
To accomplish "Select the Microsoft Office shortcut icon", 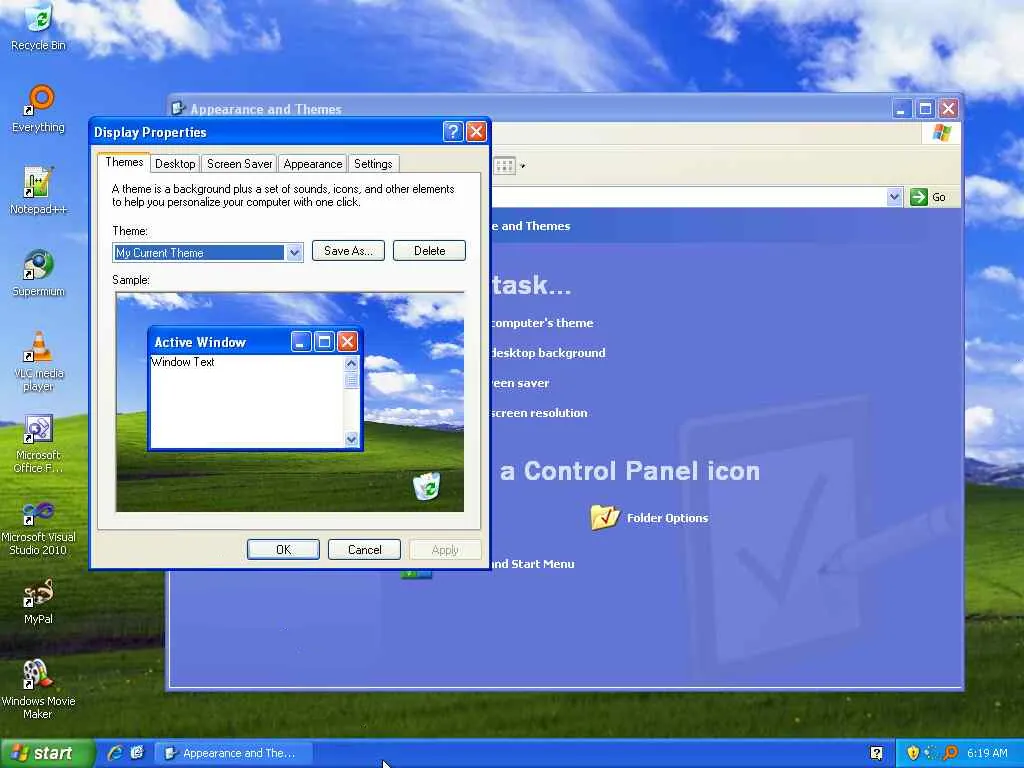I will pos(39,444).
